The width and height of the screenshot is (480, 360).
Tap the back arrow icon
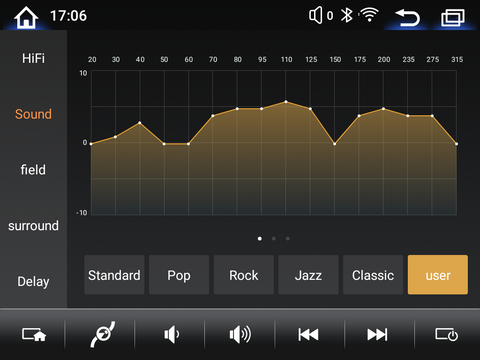pyautogui.click(x=407, y=17)
